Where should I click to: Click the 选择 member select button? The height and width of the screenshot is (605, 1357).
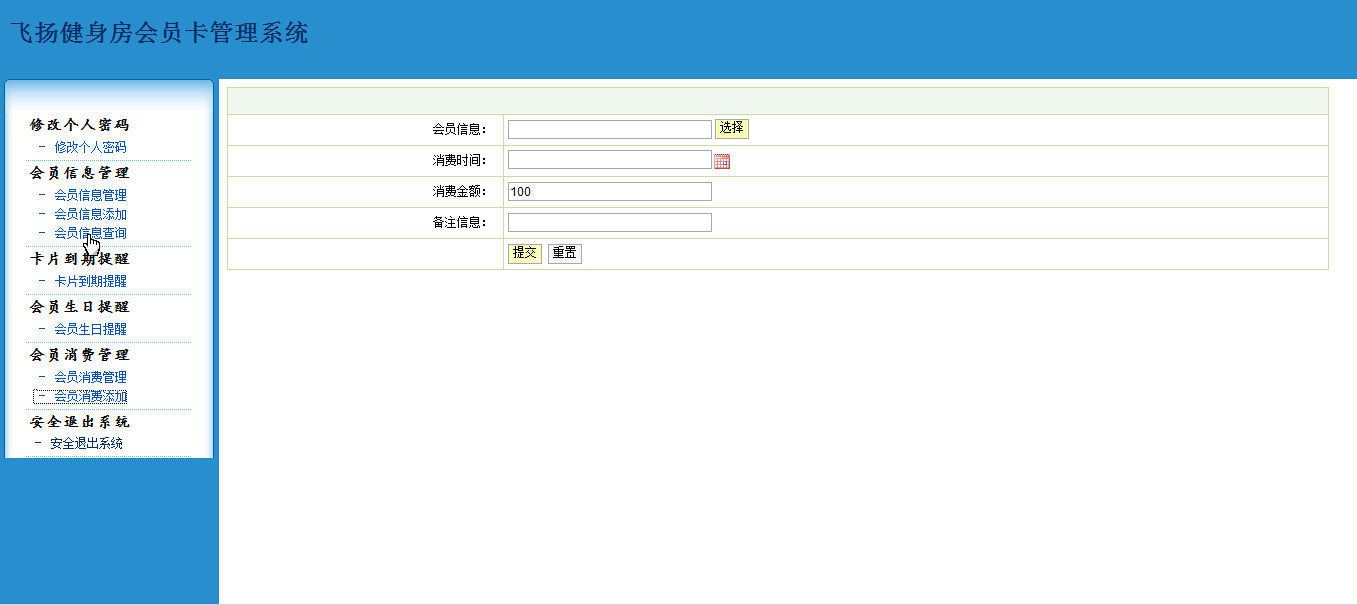tap(732, 128)
